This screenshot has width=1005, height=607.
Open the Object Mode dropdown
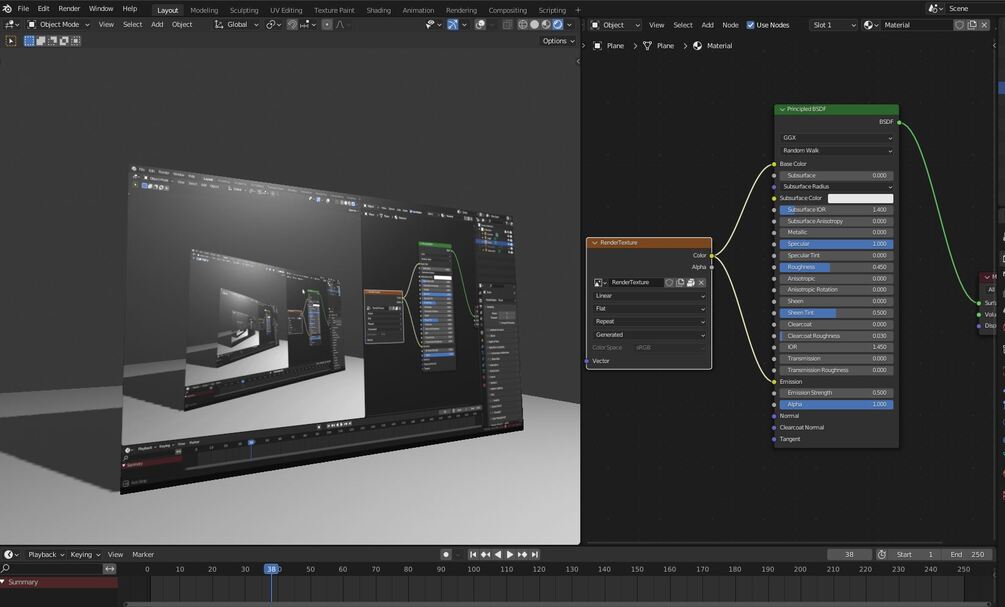pos(59,24)
